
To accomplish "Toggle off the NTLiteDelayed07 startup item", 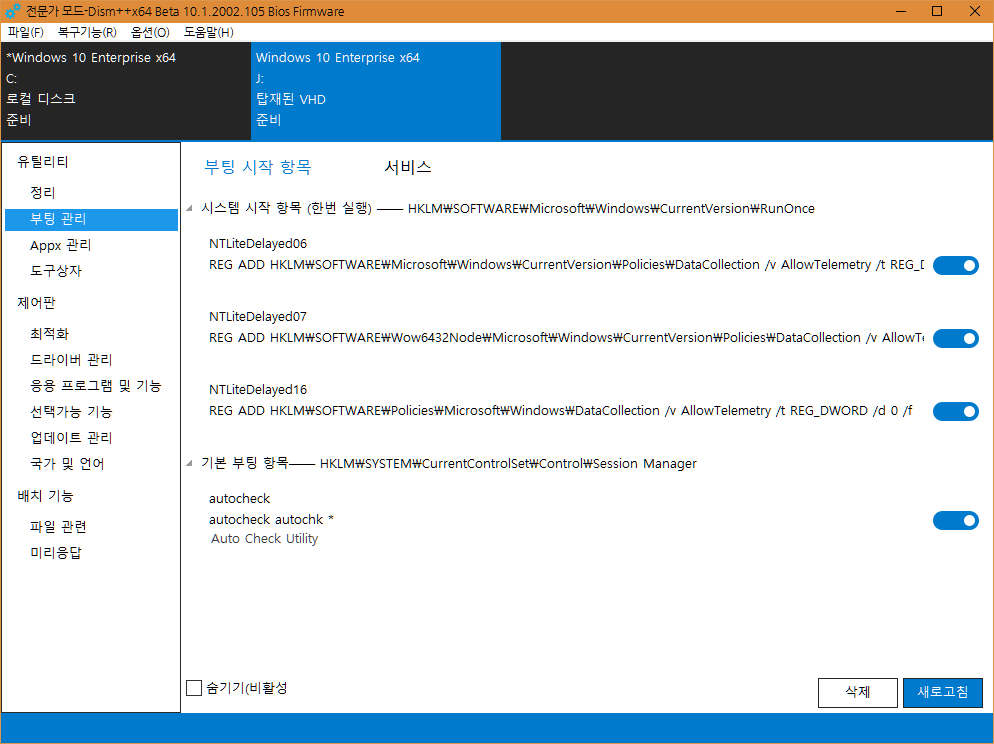I will pos(955,338).
